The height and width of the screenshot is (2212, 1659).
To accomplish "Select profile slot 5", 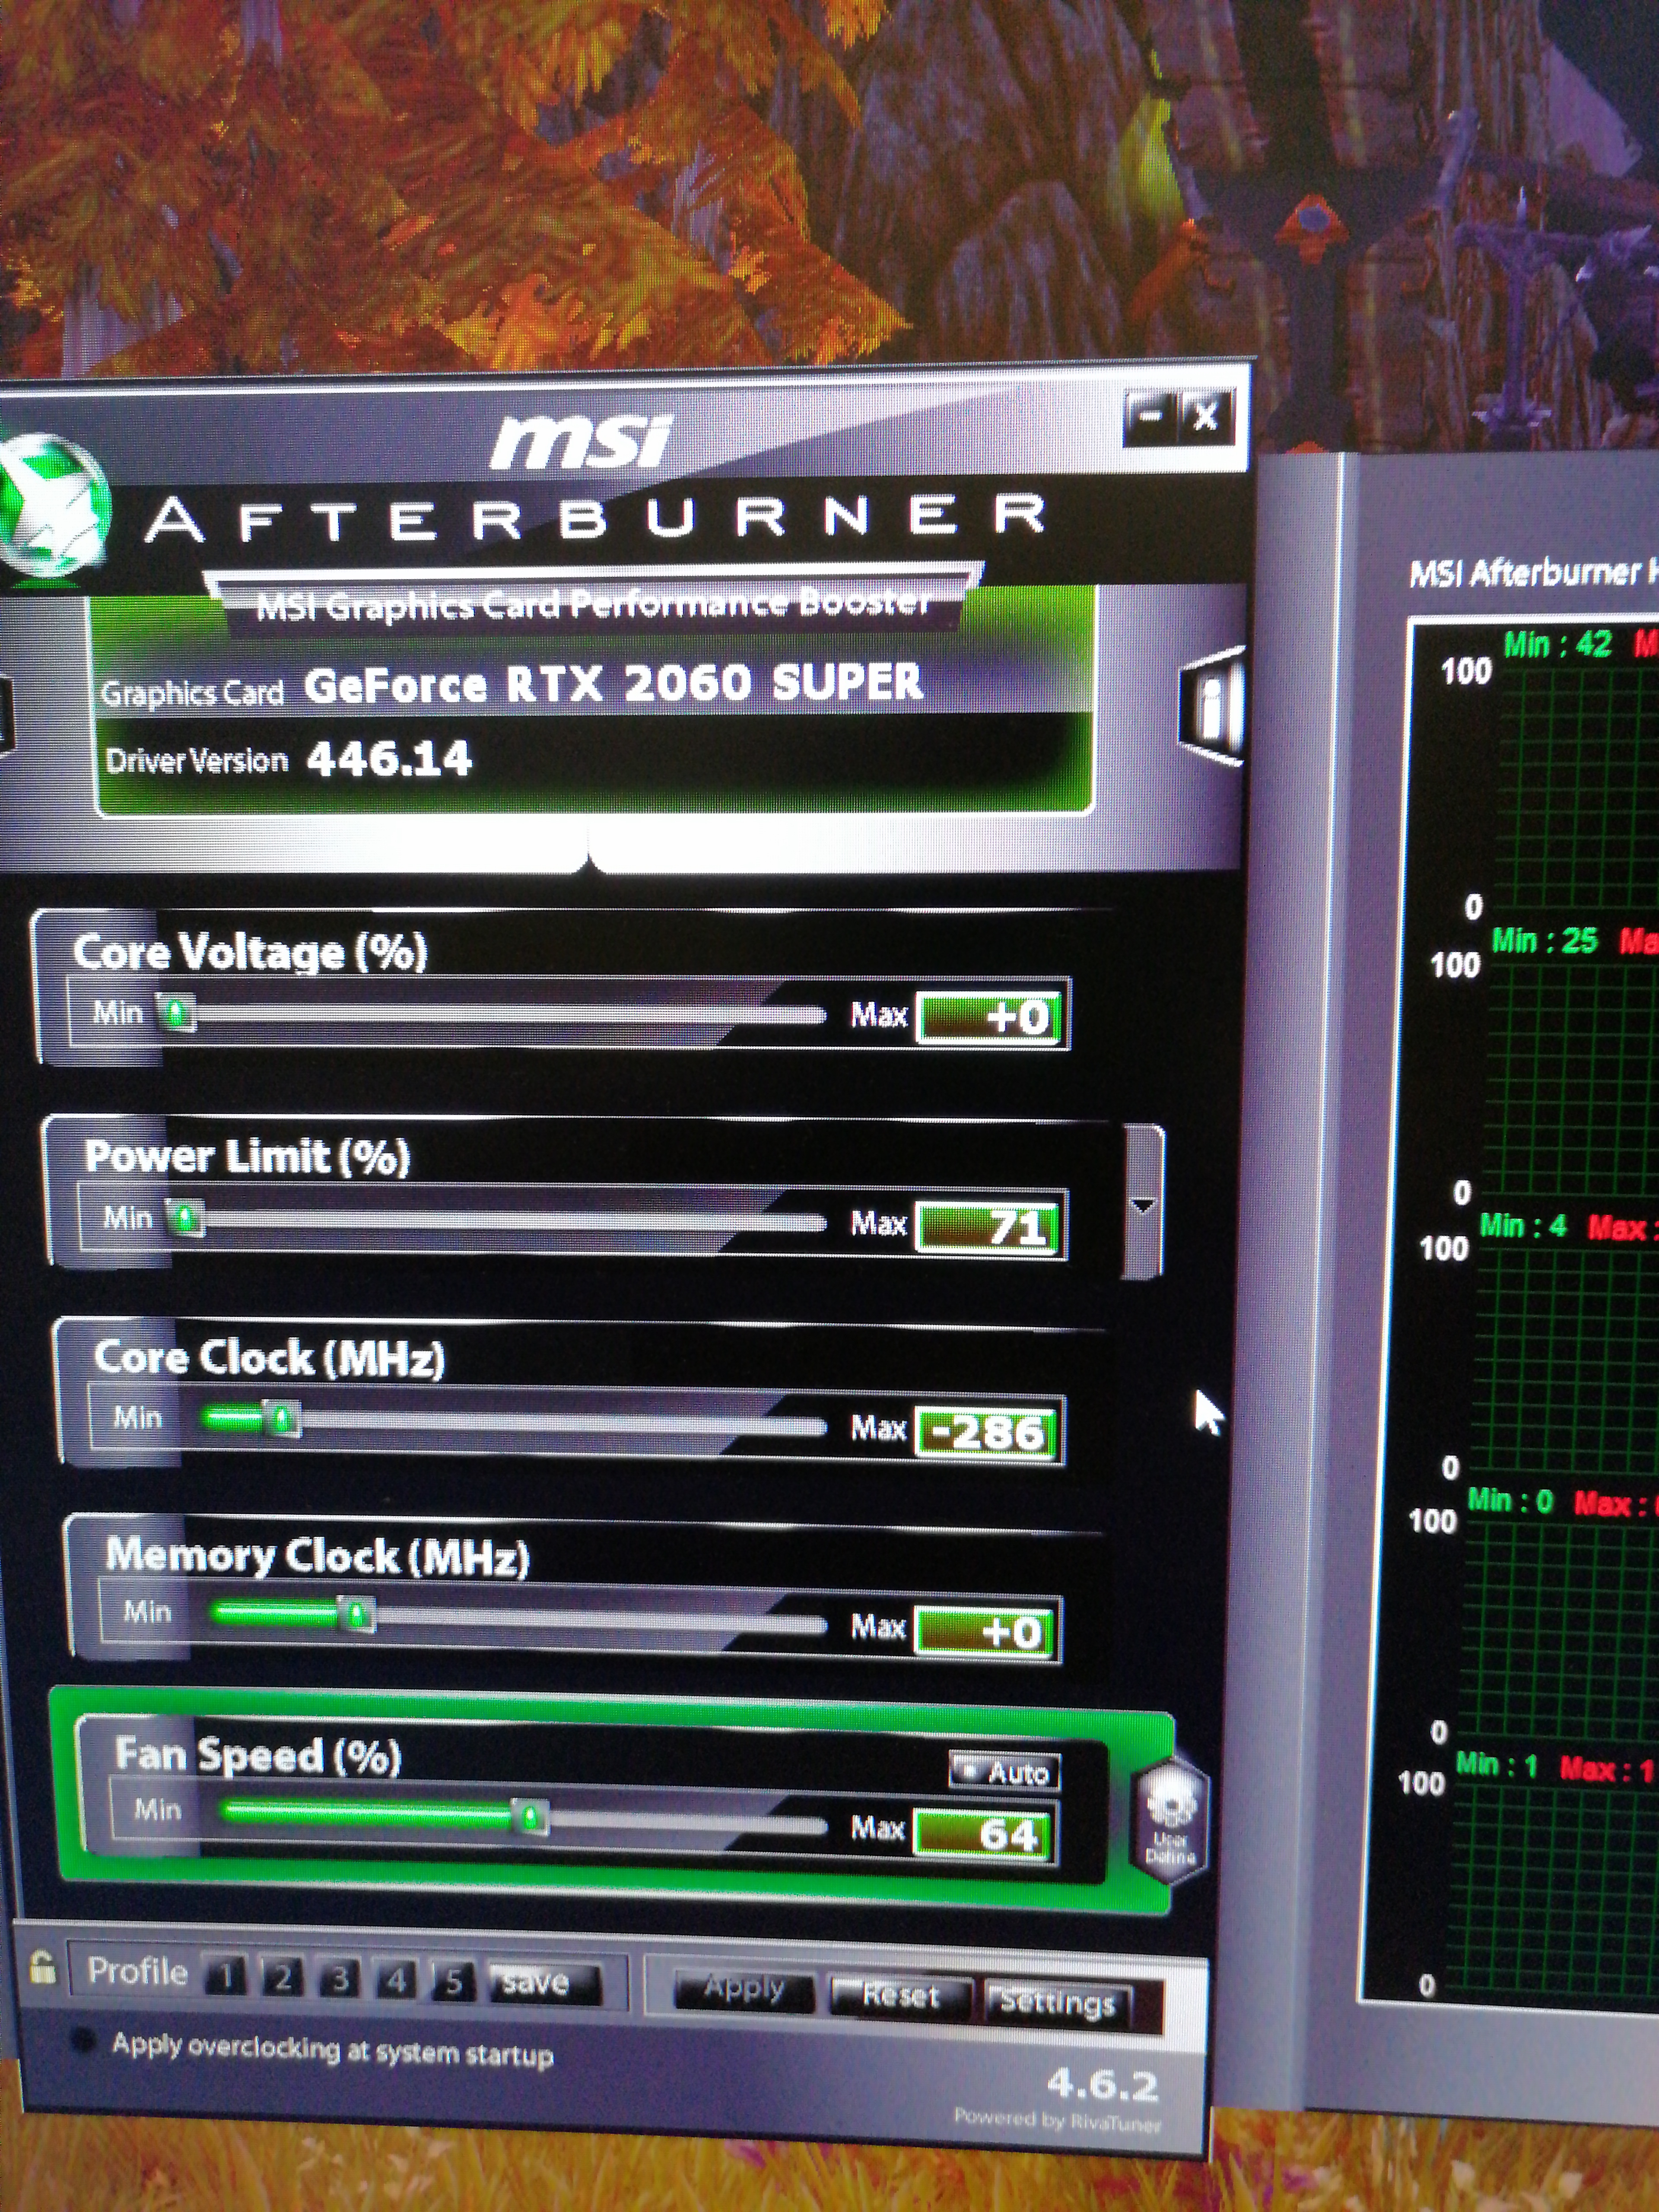I will (x=453, y=1982).
